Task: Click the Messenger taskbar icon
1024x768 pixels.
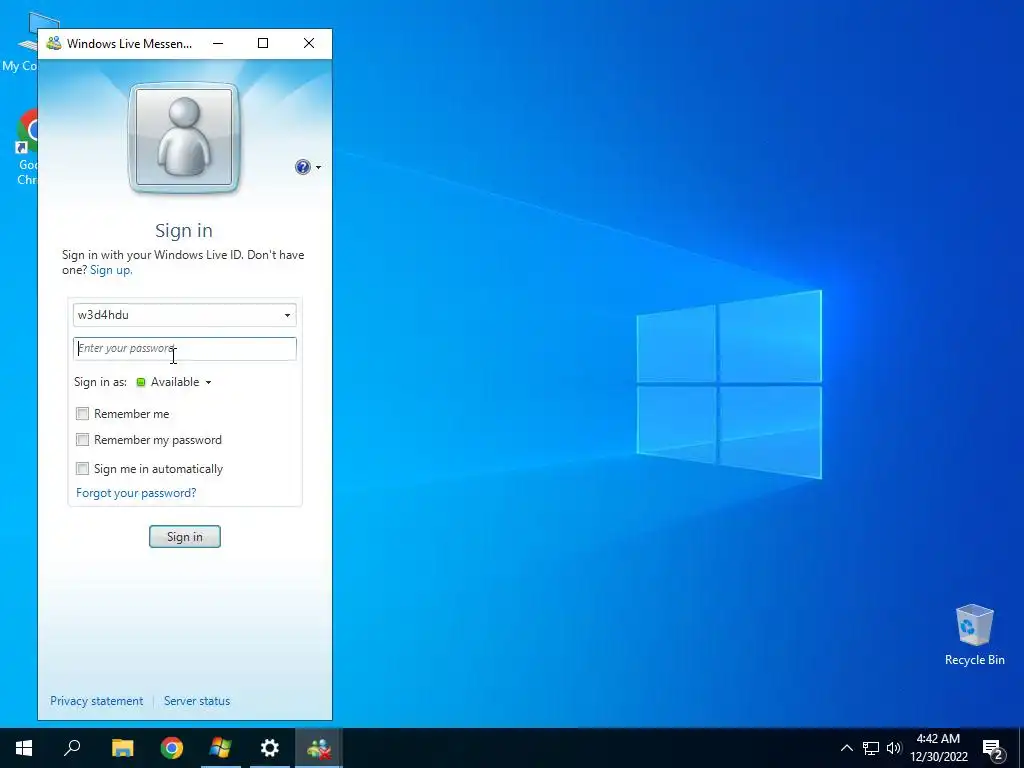Action: pos(319,748)
